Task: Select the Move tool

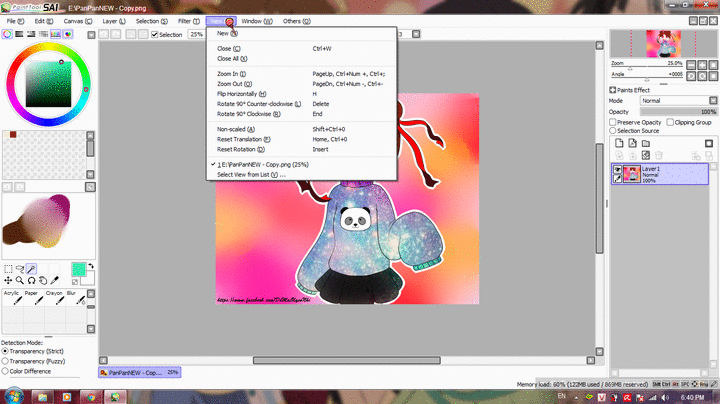Action: (x=8, y=281)
